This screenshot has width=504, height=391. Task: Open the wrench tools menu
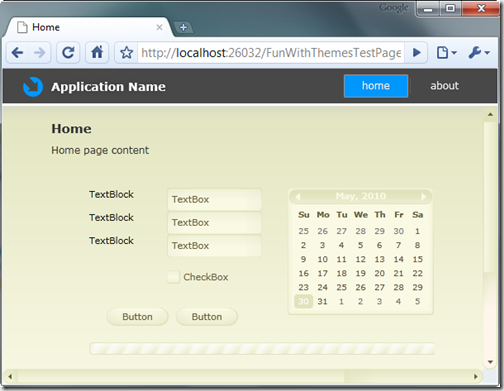click(x=479, y=53)
